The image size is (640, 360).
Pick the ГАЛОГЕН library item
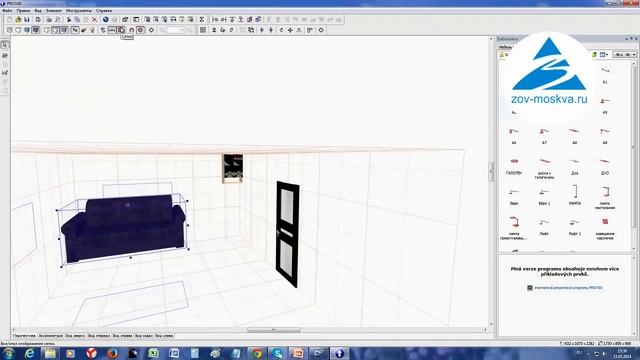coord(514,166)
